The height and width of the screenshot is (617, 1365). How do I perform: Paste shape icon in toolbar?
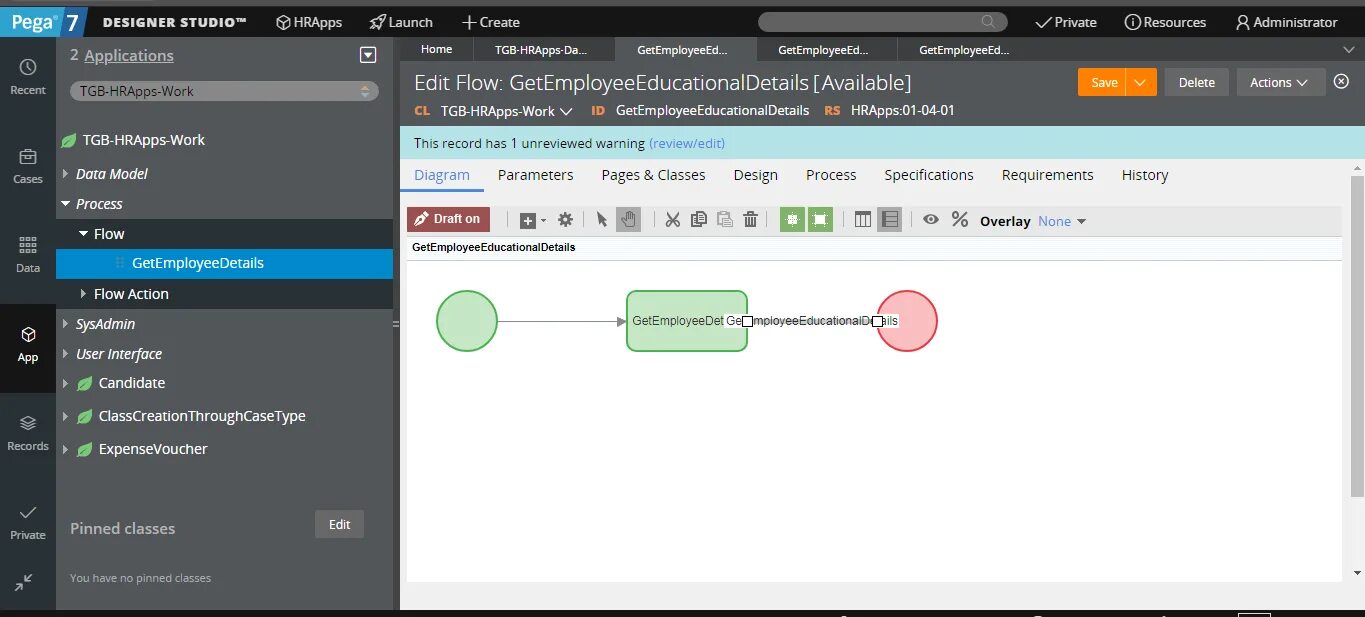725,220
